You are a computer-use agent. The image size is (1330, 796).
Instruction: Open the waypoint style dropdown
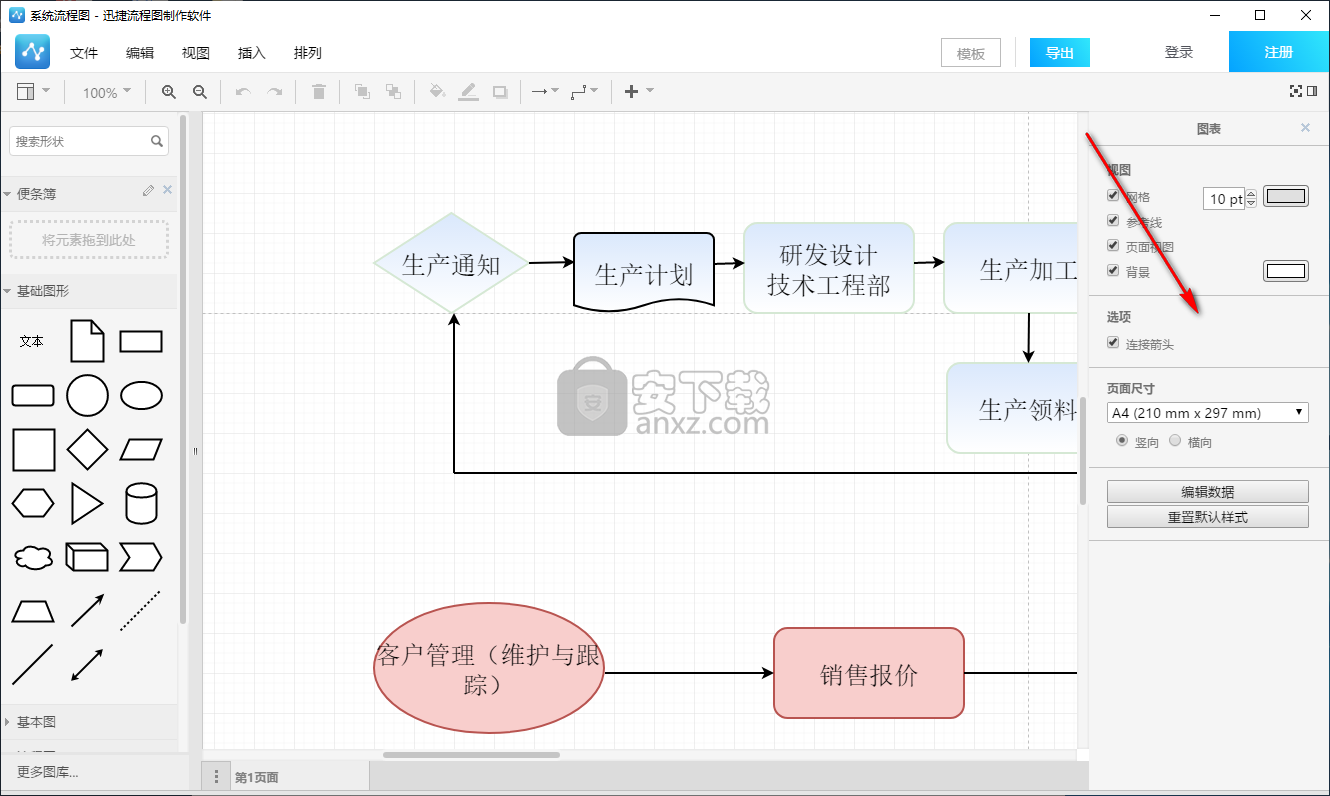pos(584,92)
